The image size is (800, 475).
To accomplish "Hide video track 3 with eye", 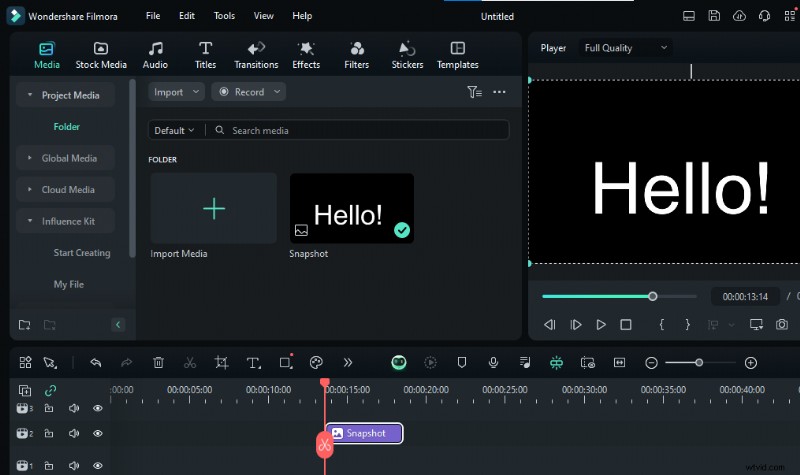I will coord(98,408).
